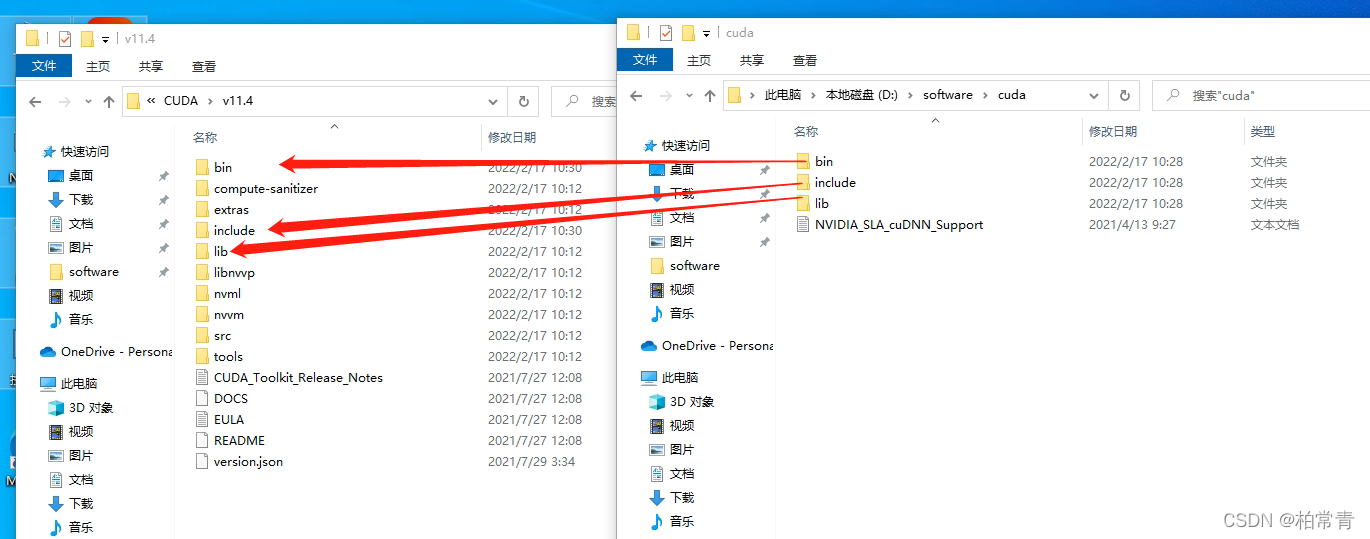
Task: Open recent locations dropdown in cuda window
Action: pos(690,95)
